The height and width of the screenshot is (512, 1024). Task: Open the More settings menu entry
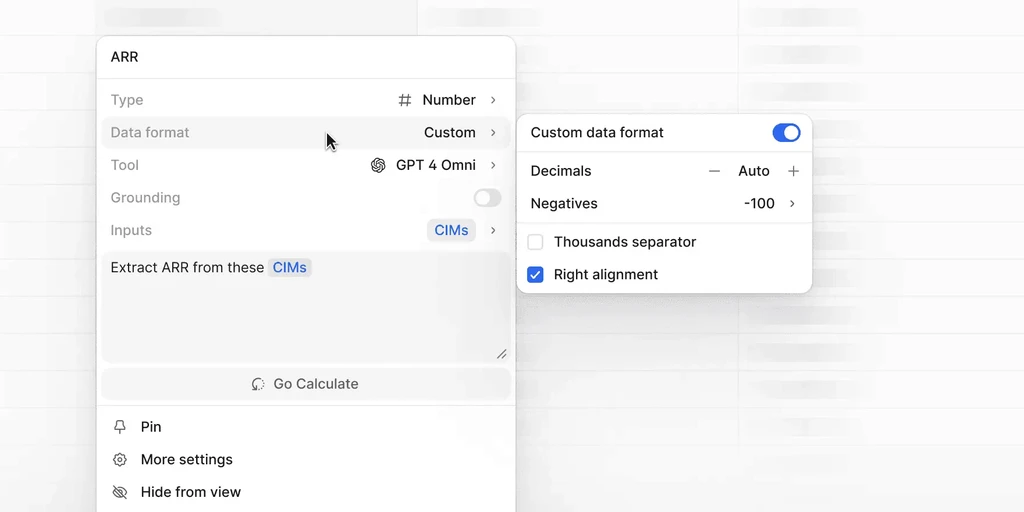pyautogui.click(x=306, y=459)
